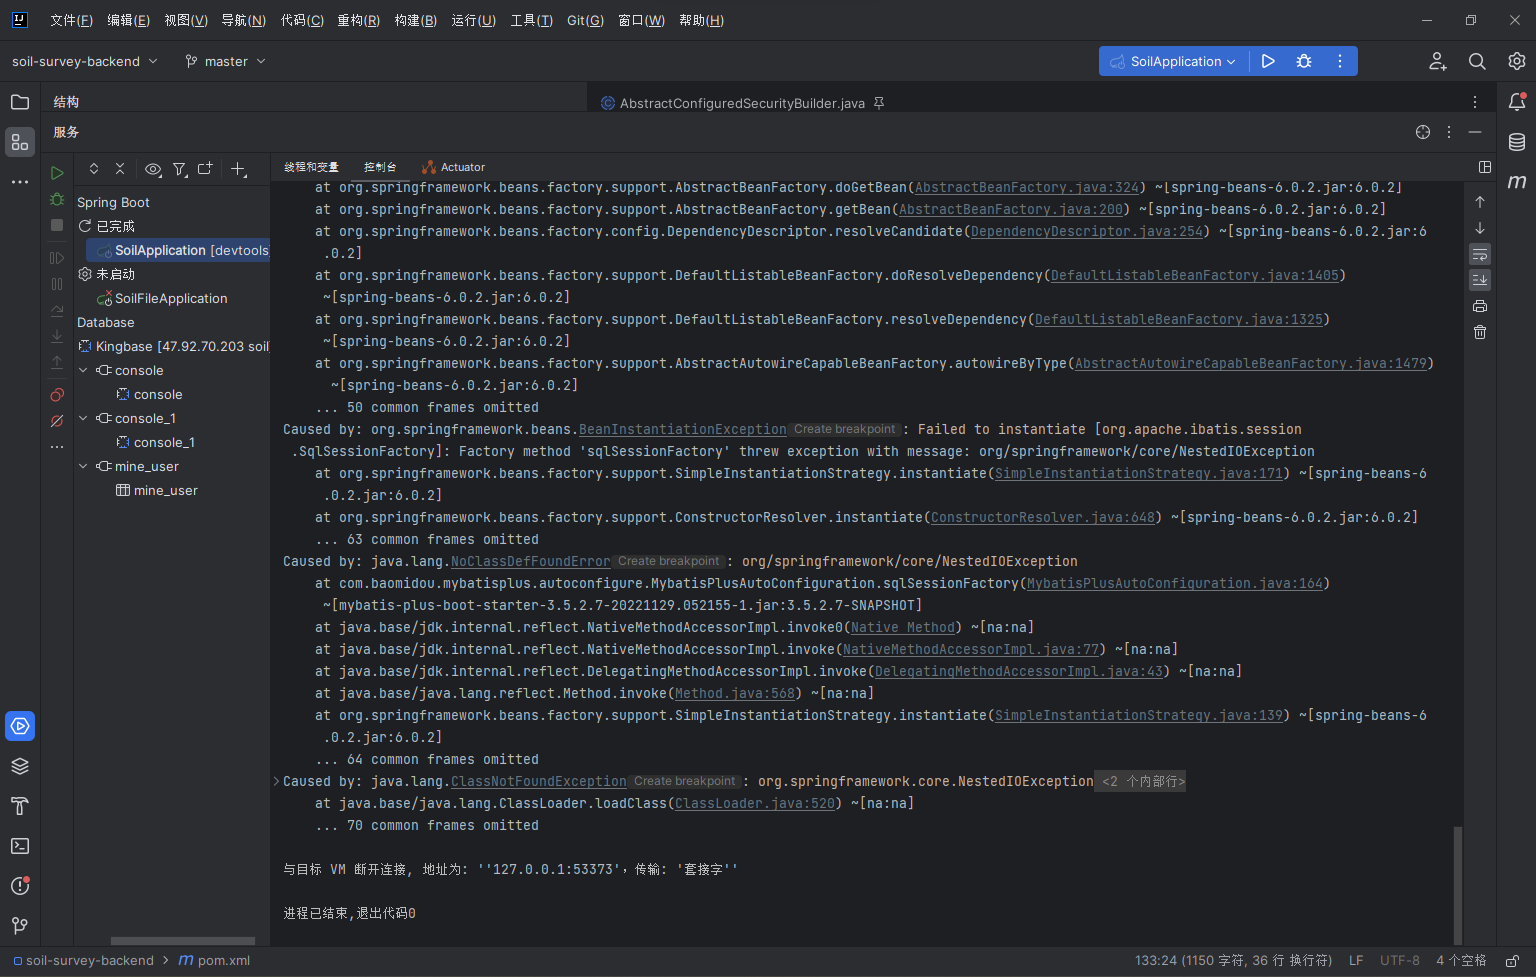Clear console output with trash icon
The width and height of the screenshot is (1536, 977).
coord(1480,331)
